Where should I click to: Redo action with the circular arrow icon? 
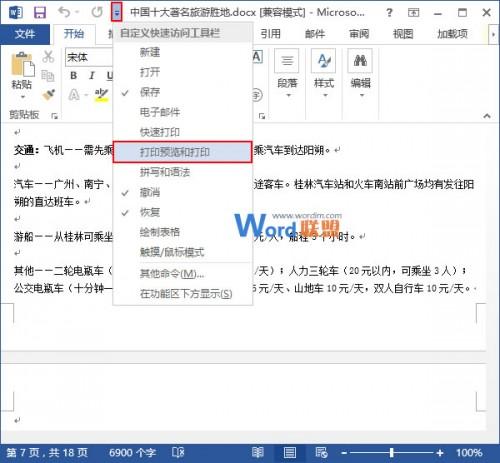[97, 12]
